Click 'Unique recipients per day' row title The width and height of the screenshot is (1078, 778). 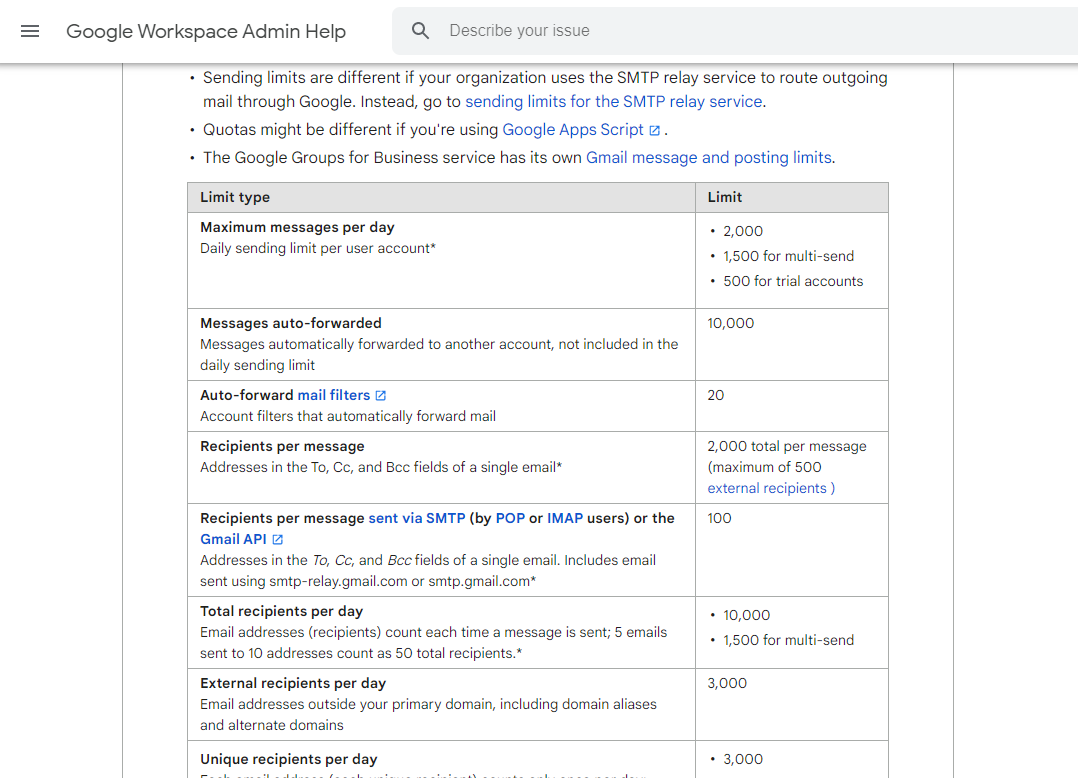[x=289, y=759]
